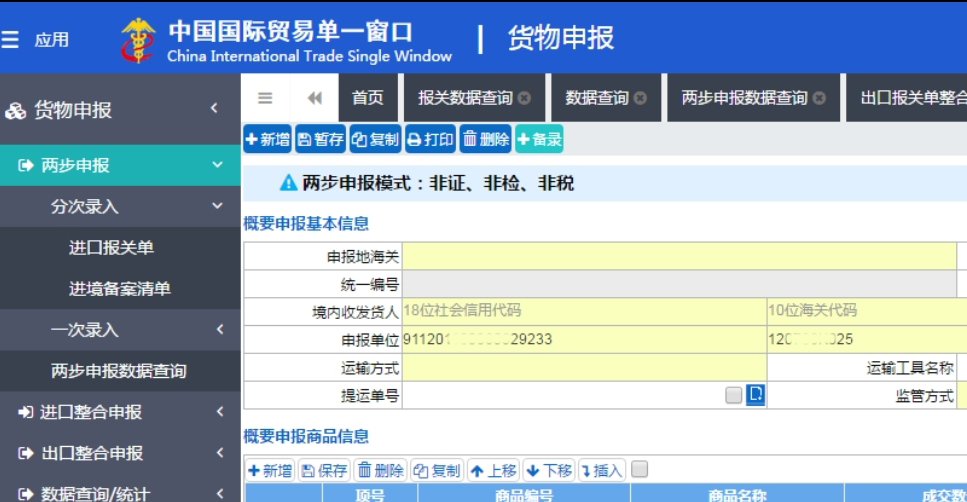
Task: Click the green 备录 button
Action: click(x=539, y=140)
